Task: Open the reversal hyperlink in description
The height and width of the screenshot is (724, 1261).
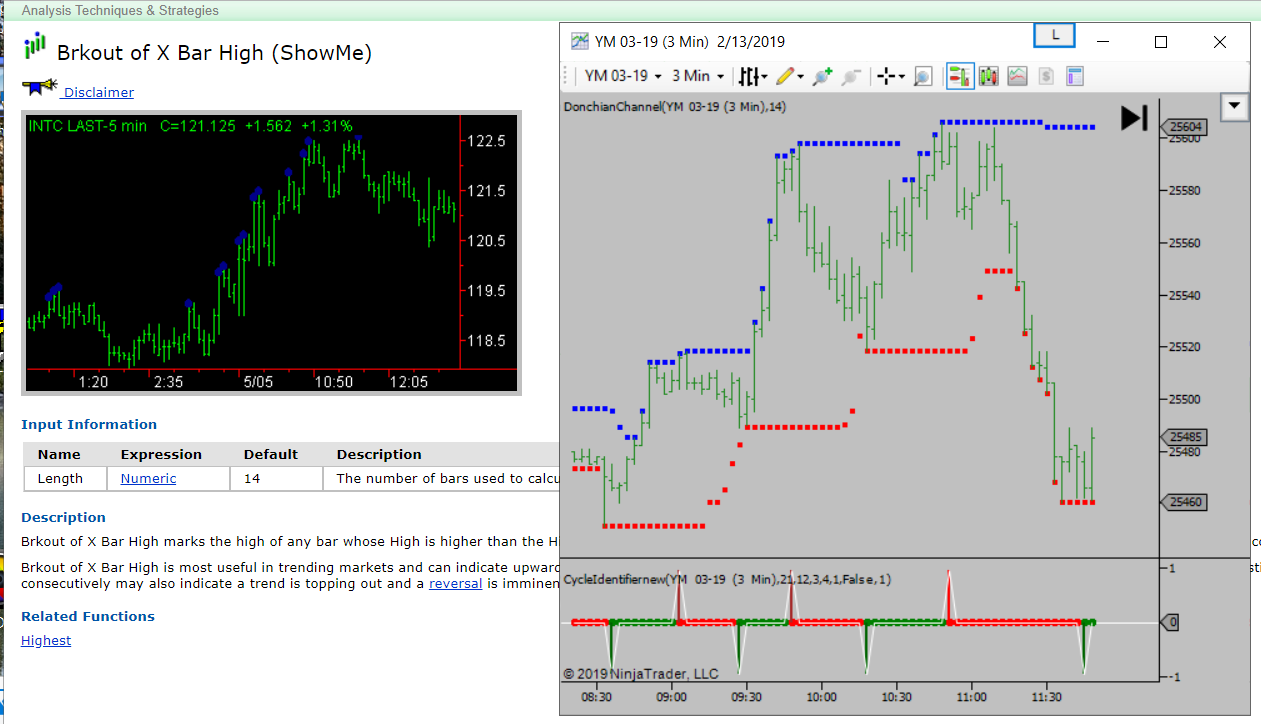Action: click(x=456, y=583)
